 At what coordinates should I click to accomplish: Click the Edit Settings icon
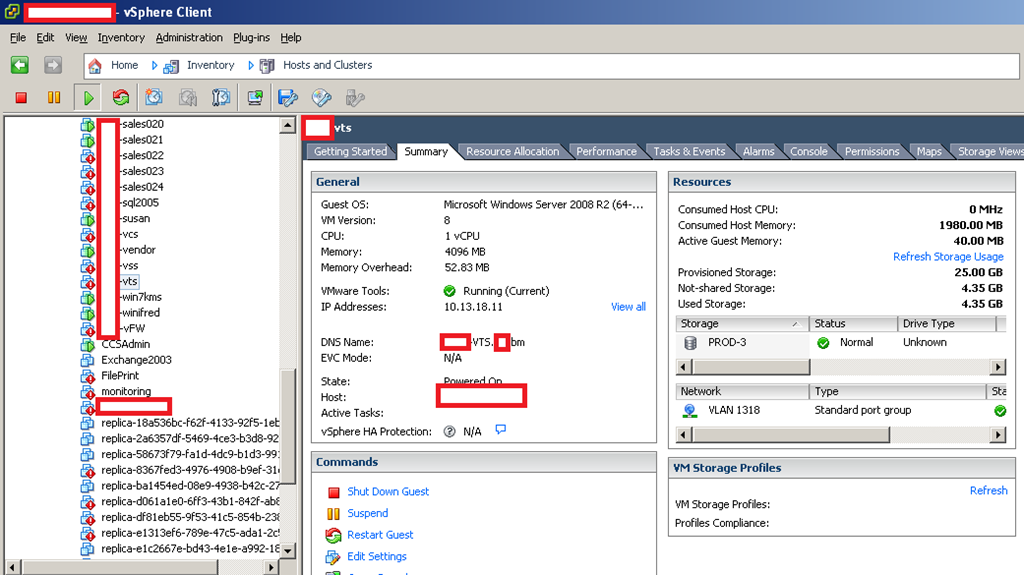[x=333, y=557]
